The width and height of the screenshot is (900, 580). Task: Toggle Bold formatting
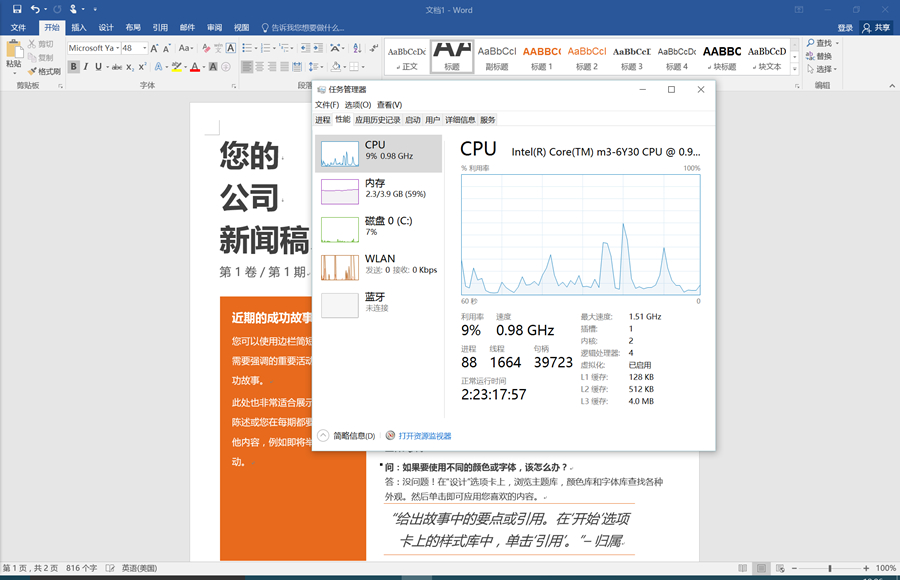pos(73,67)
